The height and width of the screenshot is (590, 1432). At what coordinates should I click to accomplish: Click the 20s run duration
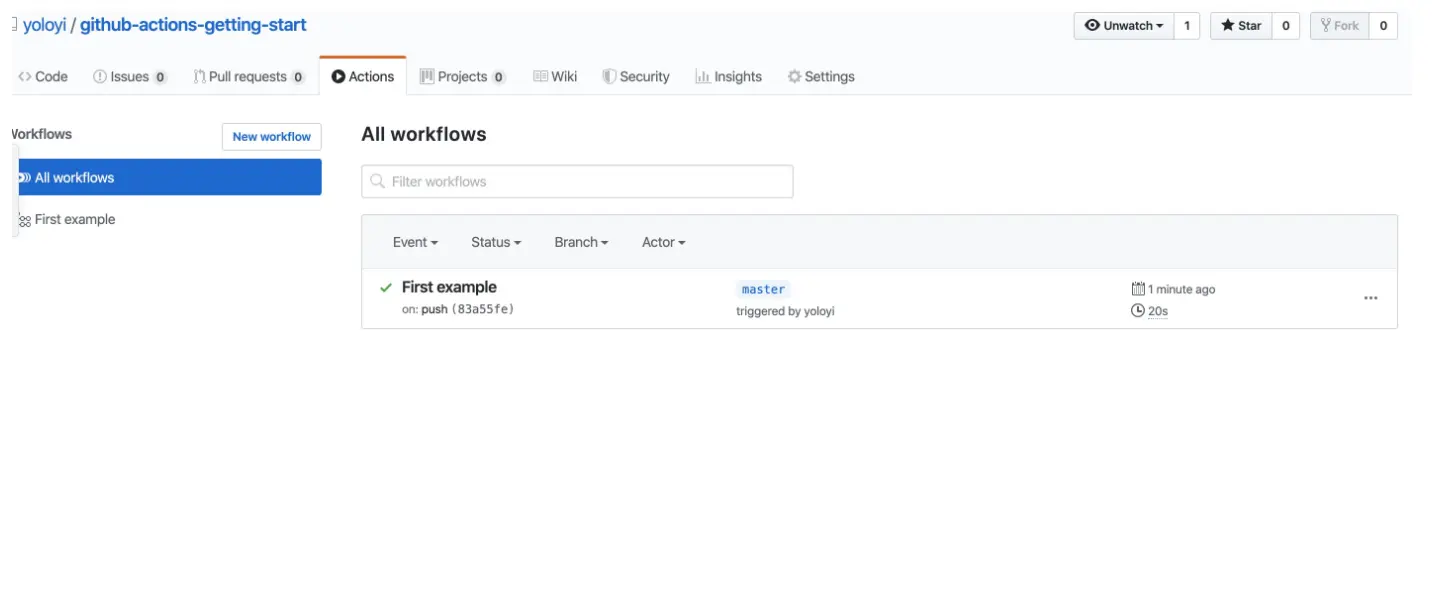pos(1158,311)
